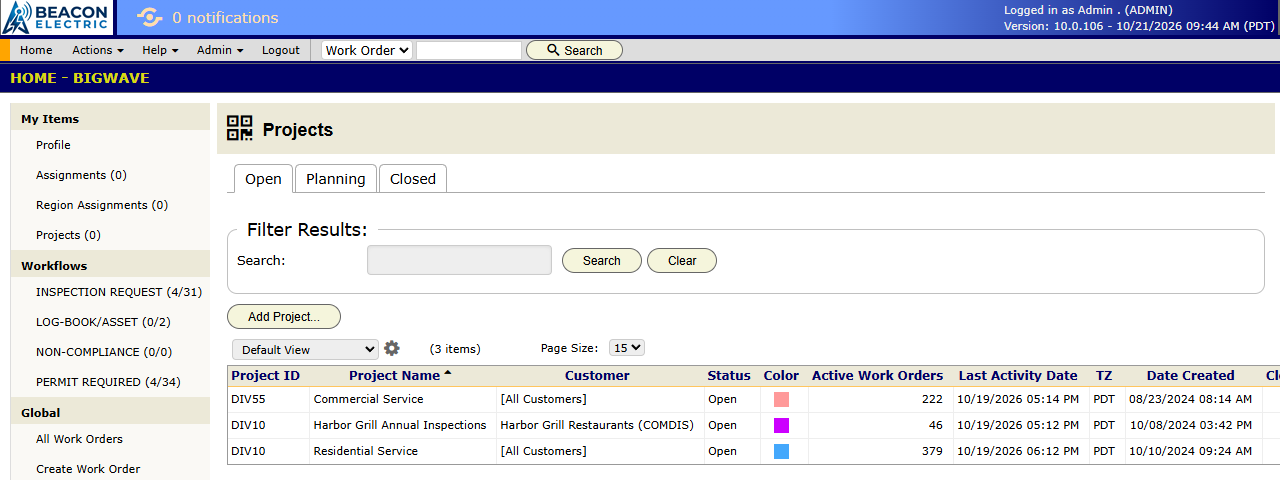Click the HOME - BIGWAVE breadcrumb

79,78
